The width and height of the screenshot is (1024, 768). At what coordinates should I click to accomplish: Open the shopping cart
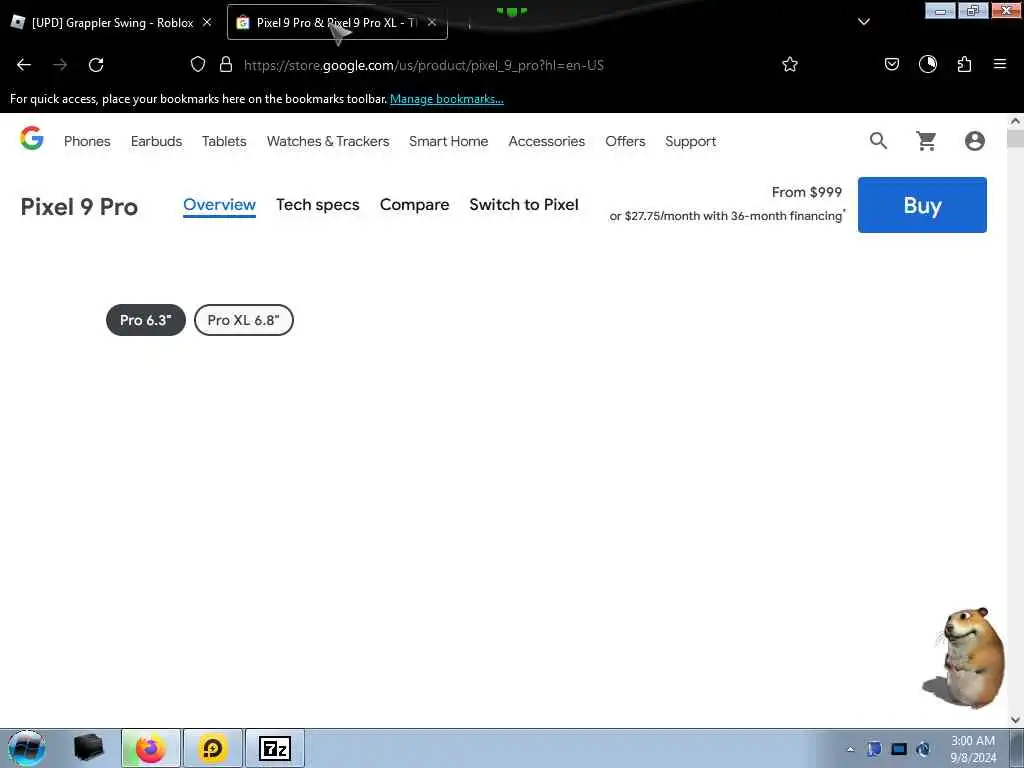[926, 140]
